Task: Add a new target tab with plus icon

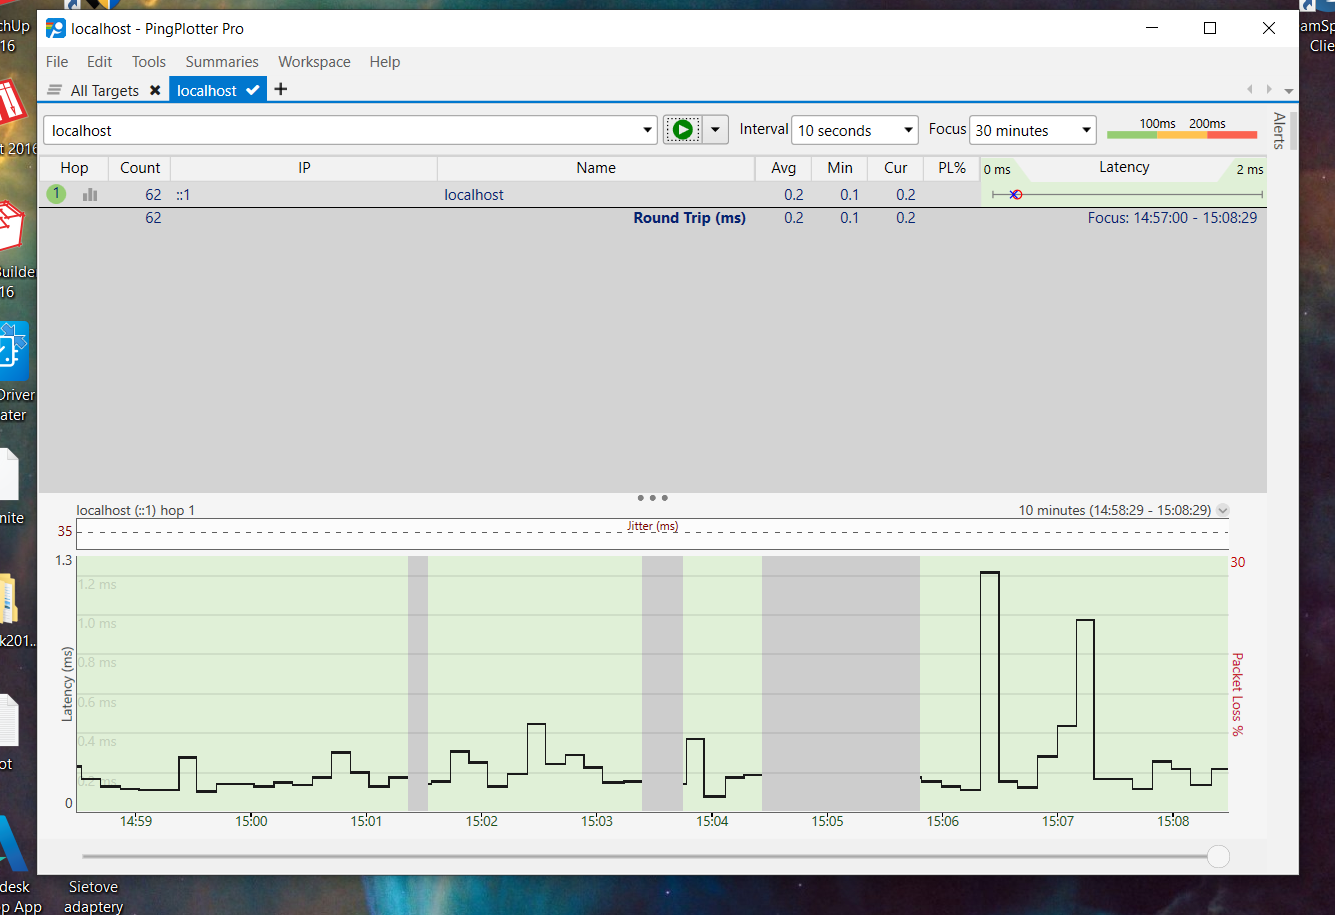Action: click(x=281, y=90)
